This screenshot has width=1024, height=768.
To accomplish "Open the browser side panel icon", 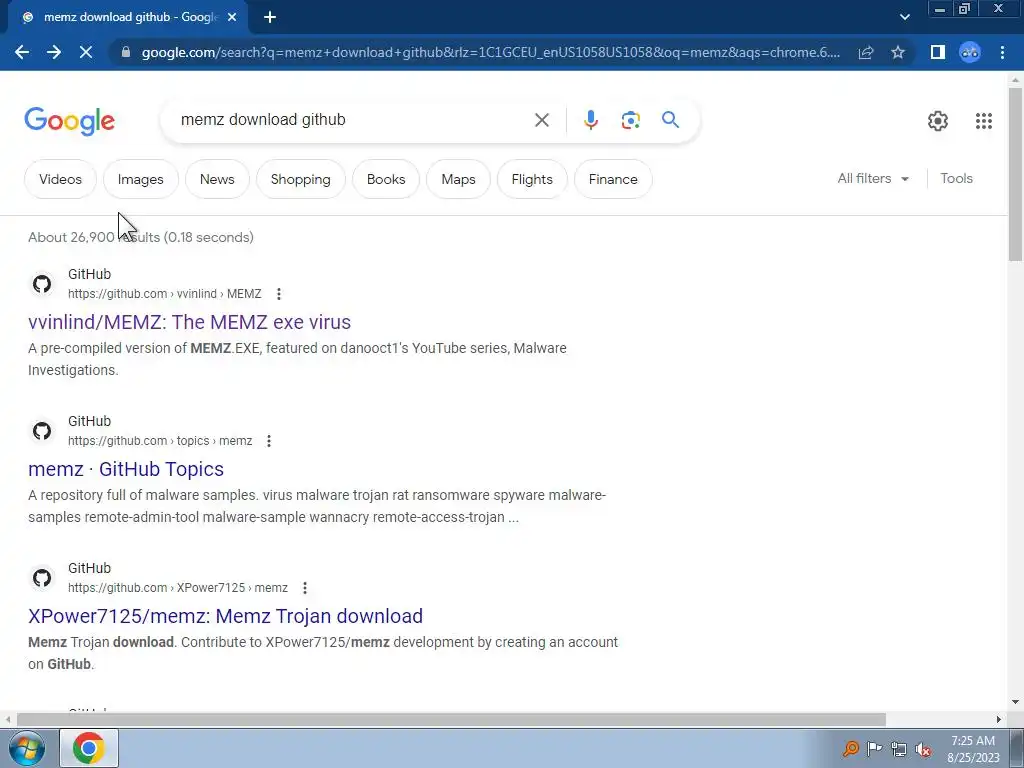I will [938, 52].
